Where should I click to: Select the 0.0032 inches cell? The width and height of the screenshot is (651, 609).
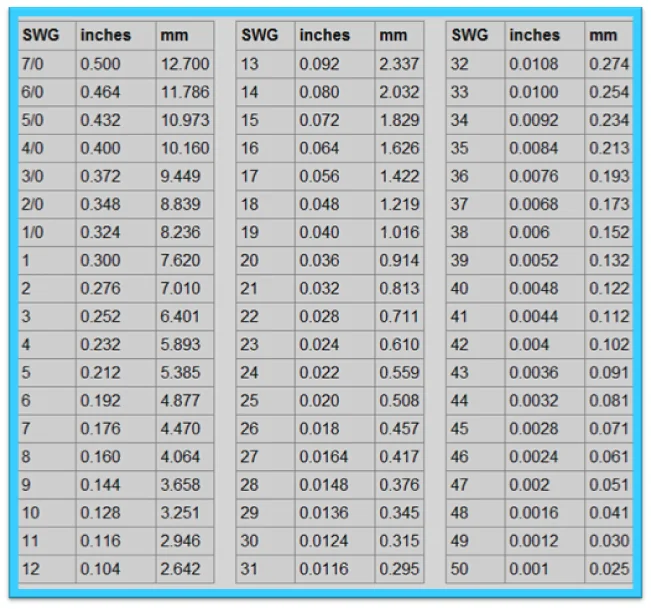545,401
